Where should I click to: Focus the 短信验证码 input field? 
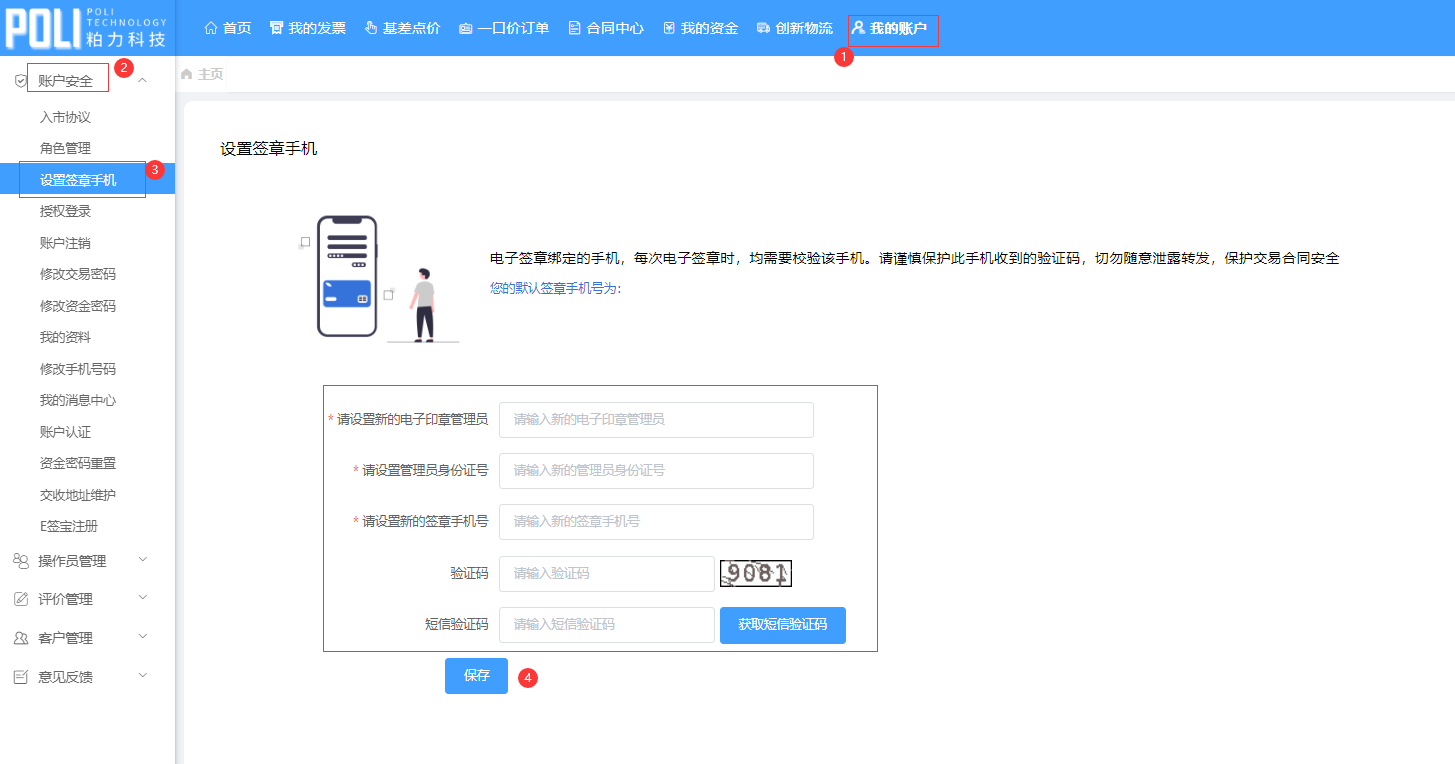(x=607, y=625)
